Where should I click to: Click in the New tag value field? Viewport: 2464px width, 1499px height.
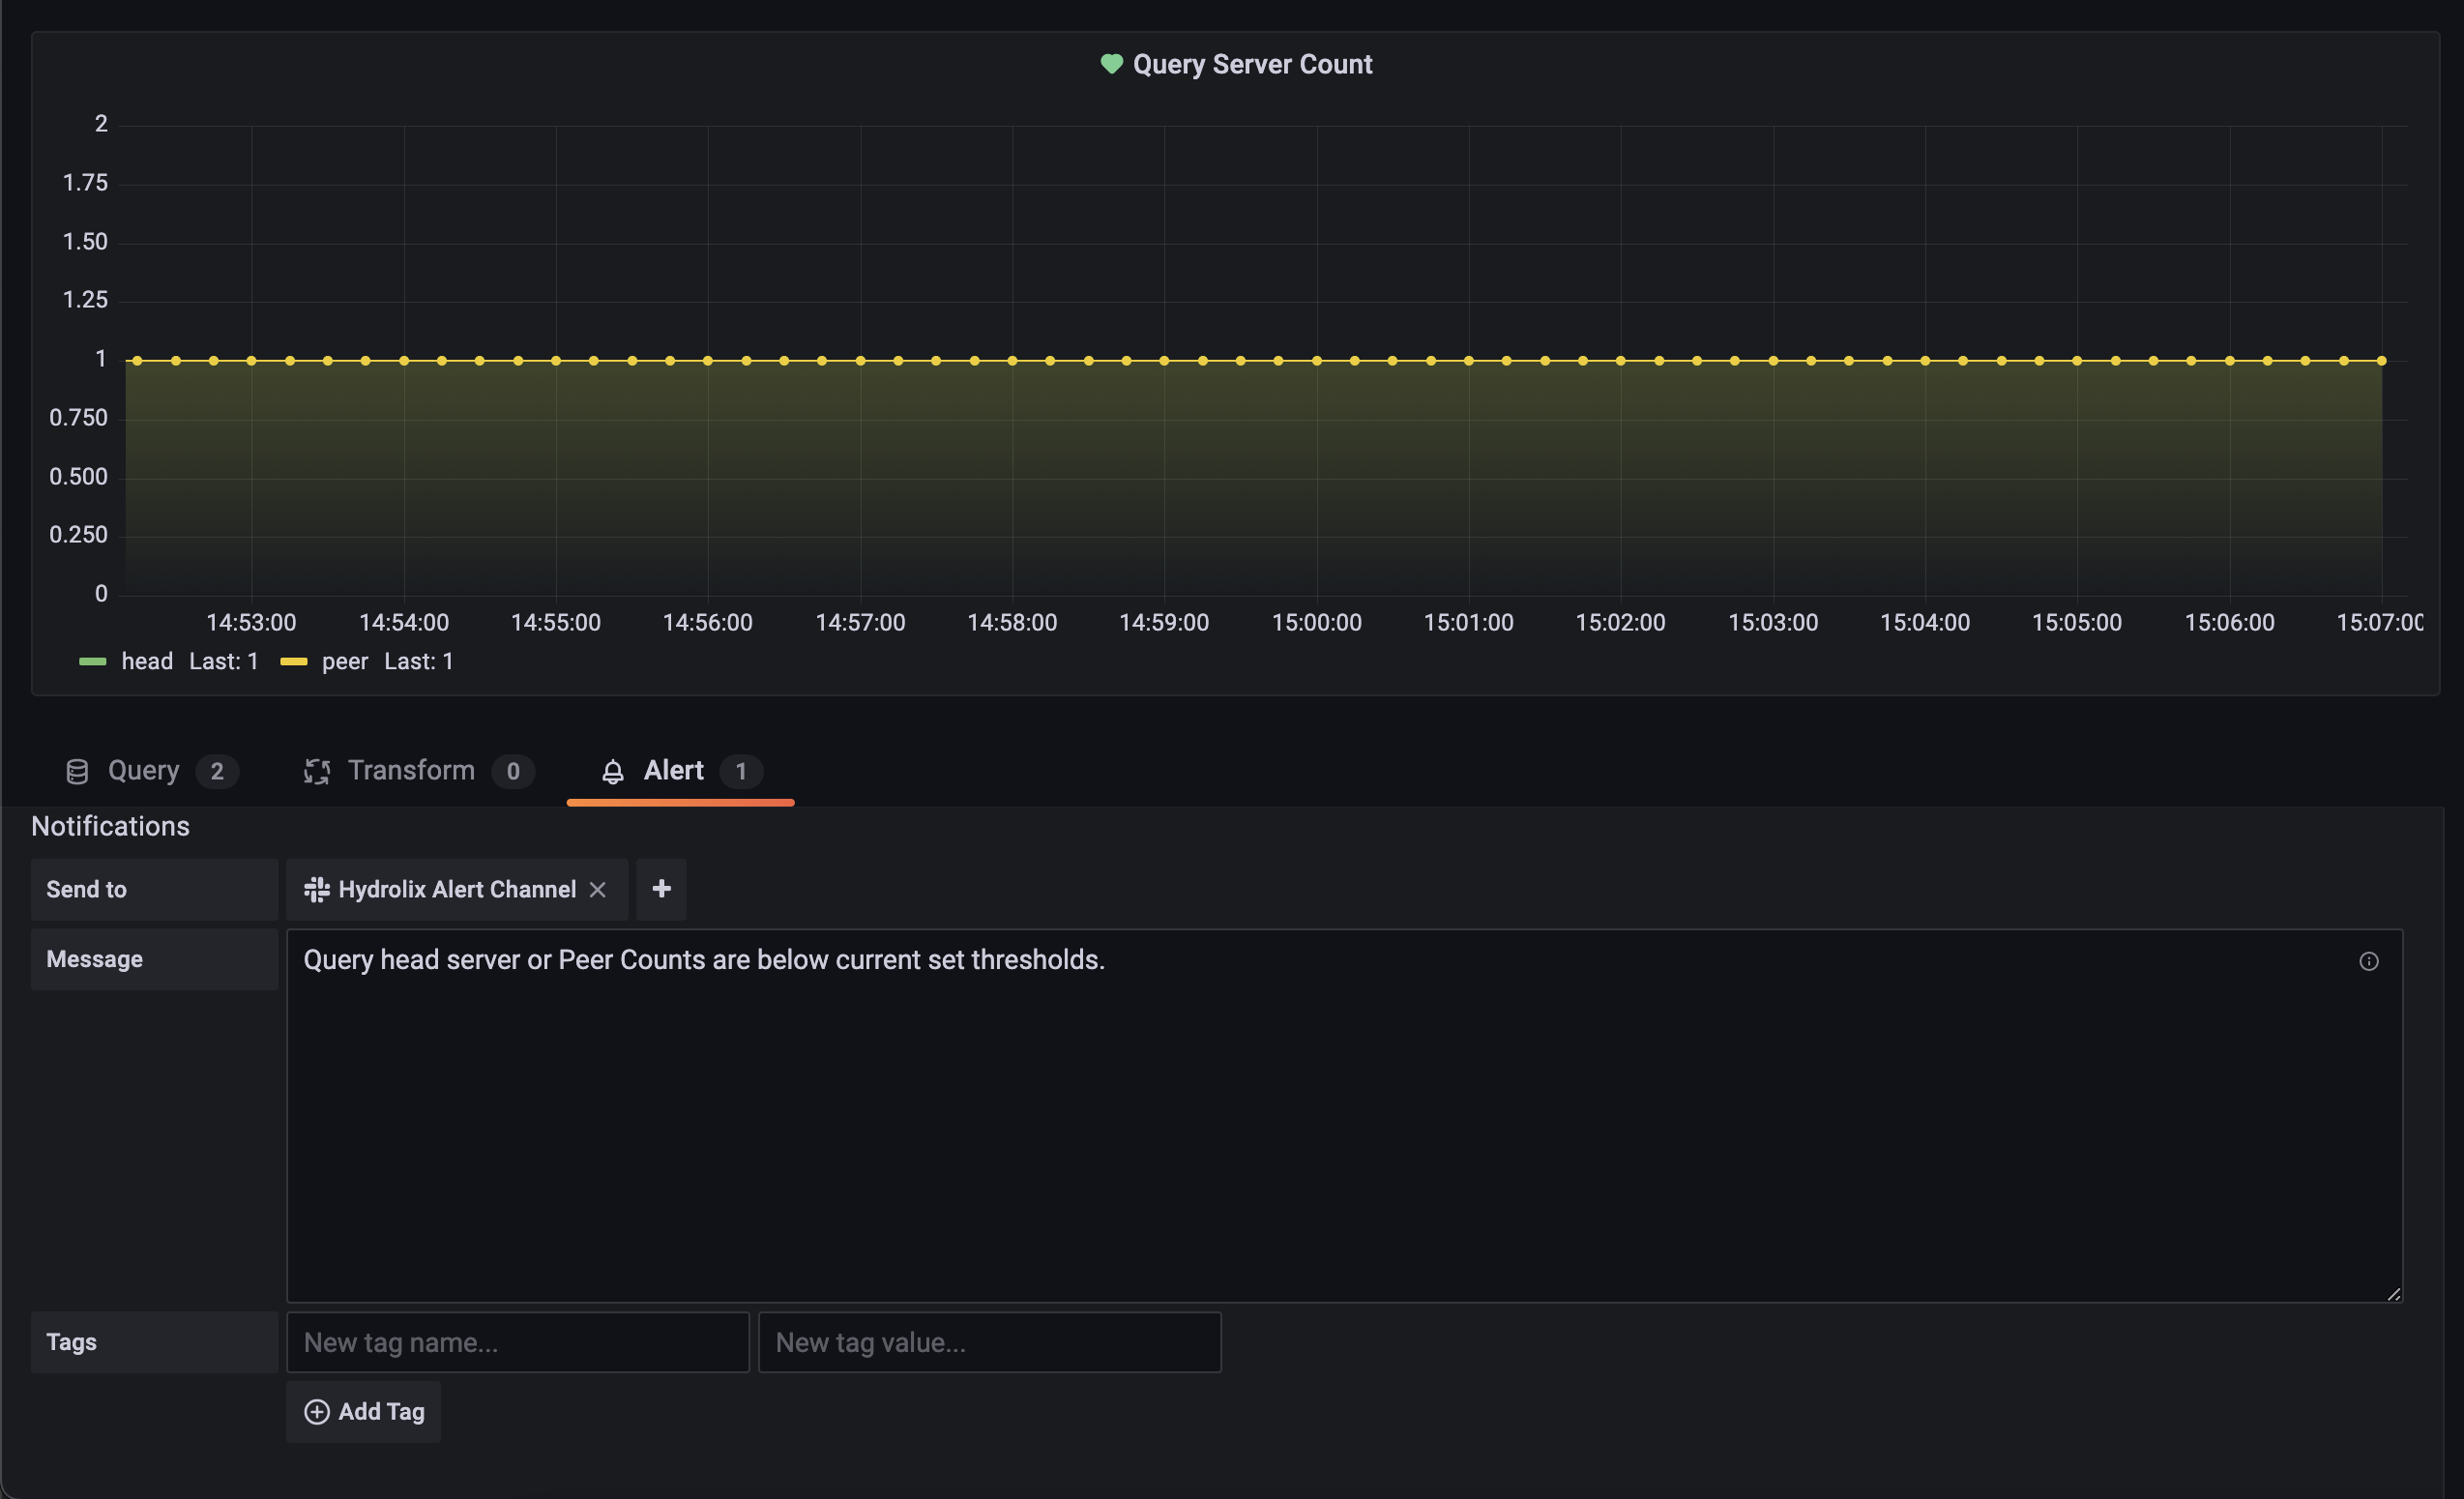click(989, 1342)
